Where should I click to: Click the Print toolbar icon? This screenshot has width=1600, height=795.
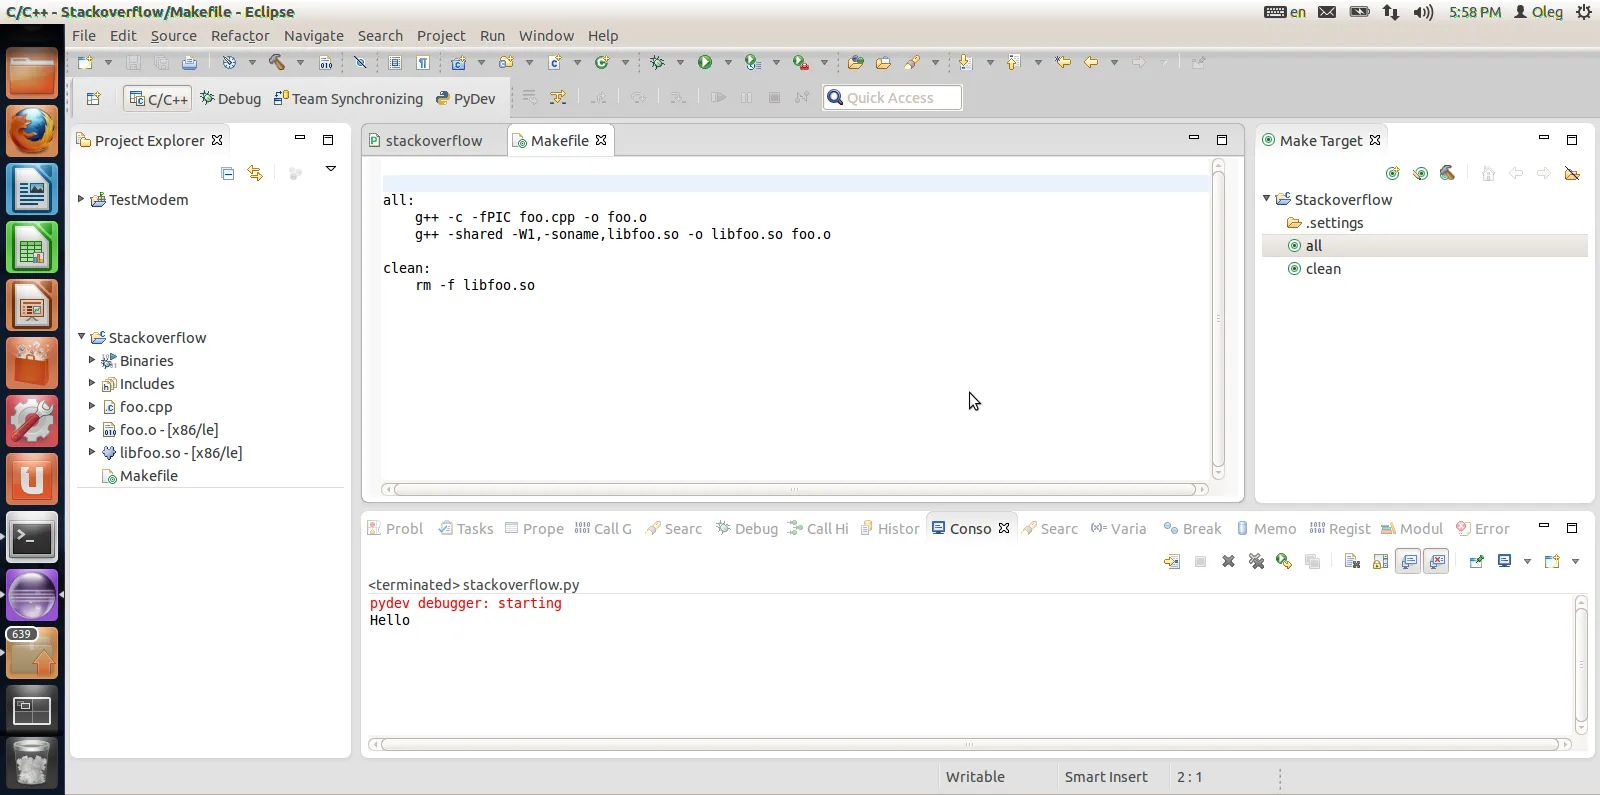pos(189,62)
